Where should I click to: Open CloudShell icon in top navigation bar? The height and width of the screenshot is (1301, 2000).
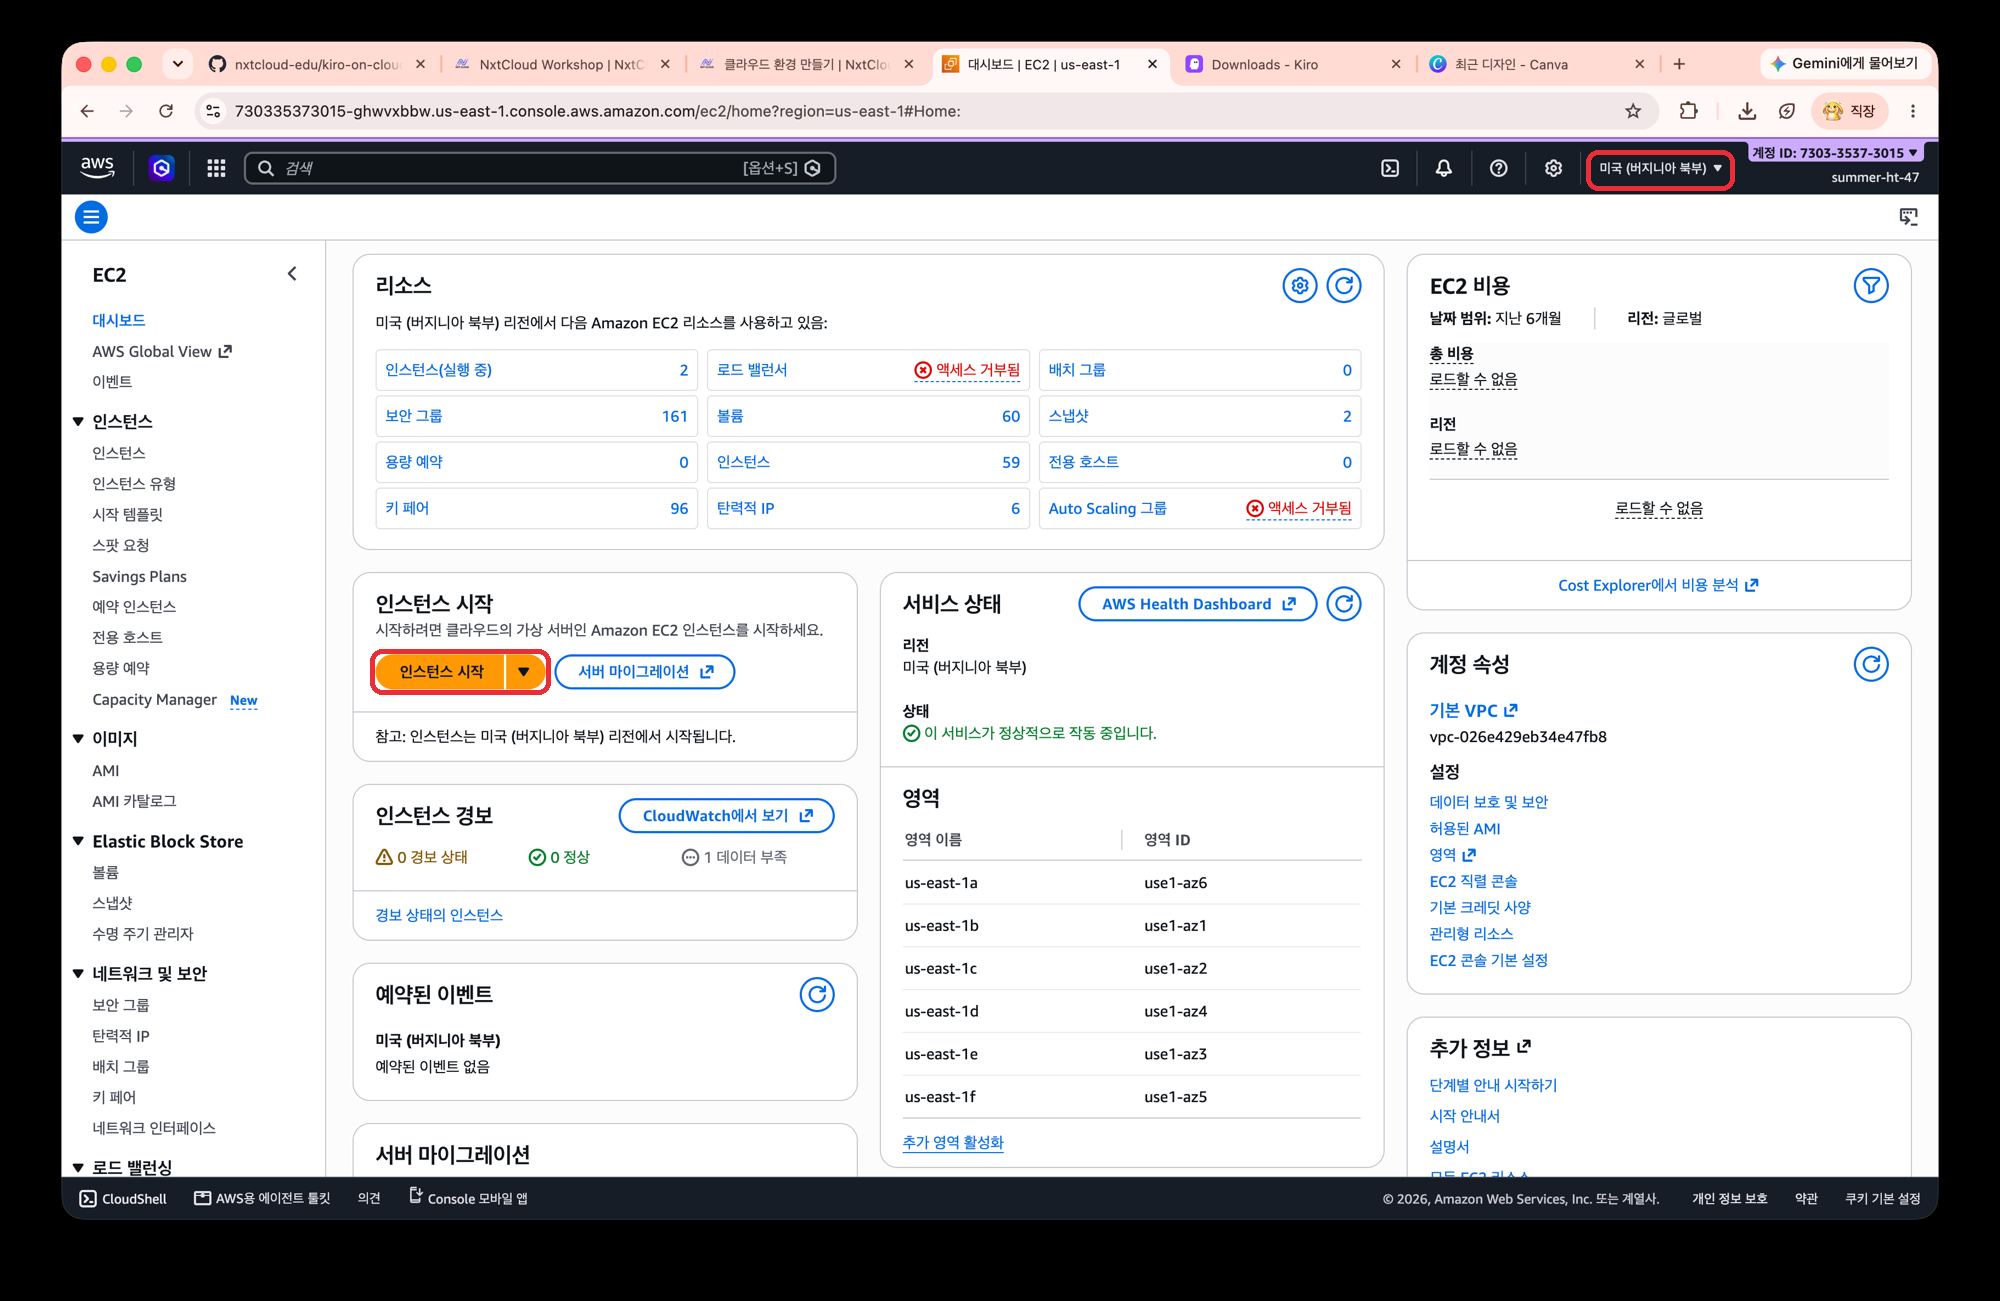click(x=1390, y=168)
